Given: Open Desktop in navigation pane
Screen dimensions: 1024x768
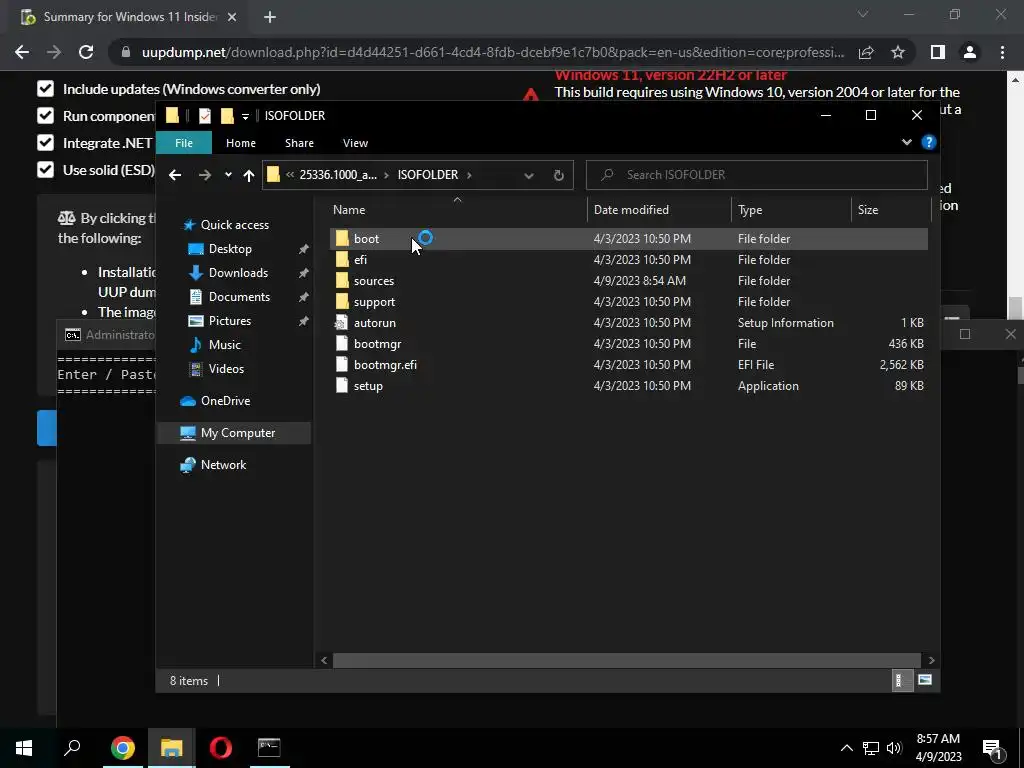Looking at the screenshot, I should click(230, 249).
